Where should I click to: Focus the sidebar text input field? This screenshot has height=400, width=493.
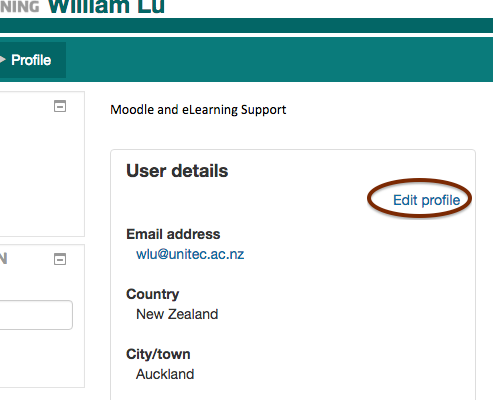tap(36, 315)
